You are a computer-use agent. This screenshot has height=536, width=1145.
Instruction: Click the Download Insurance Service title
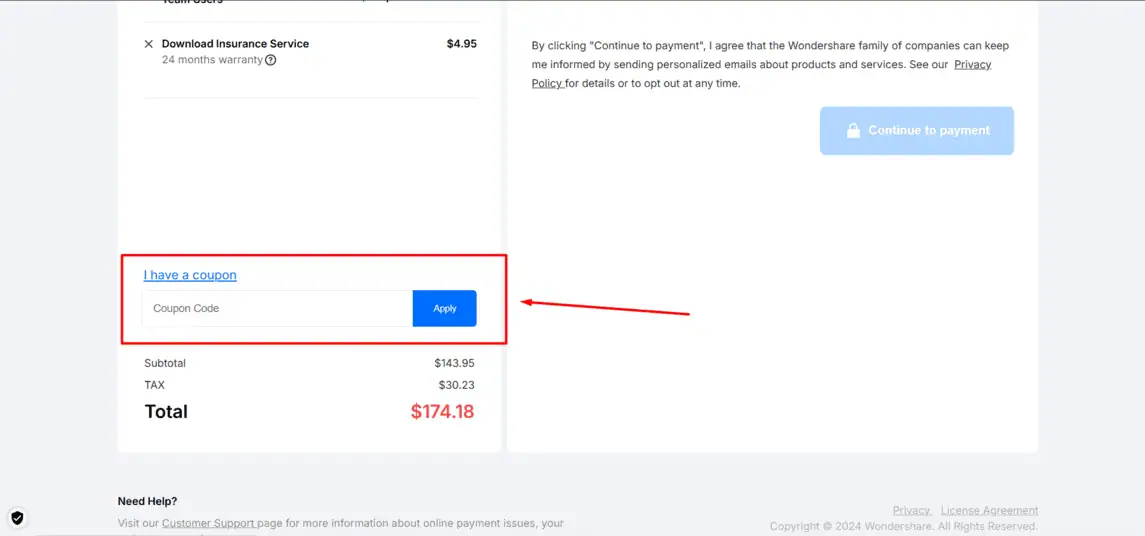pos(235,44)
